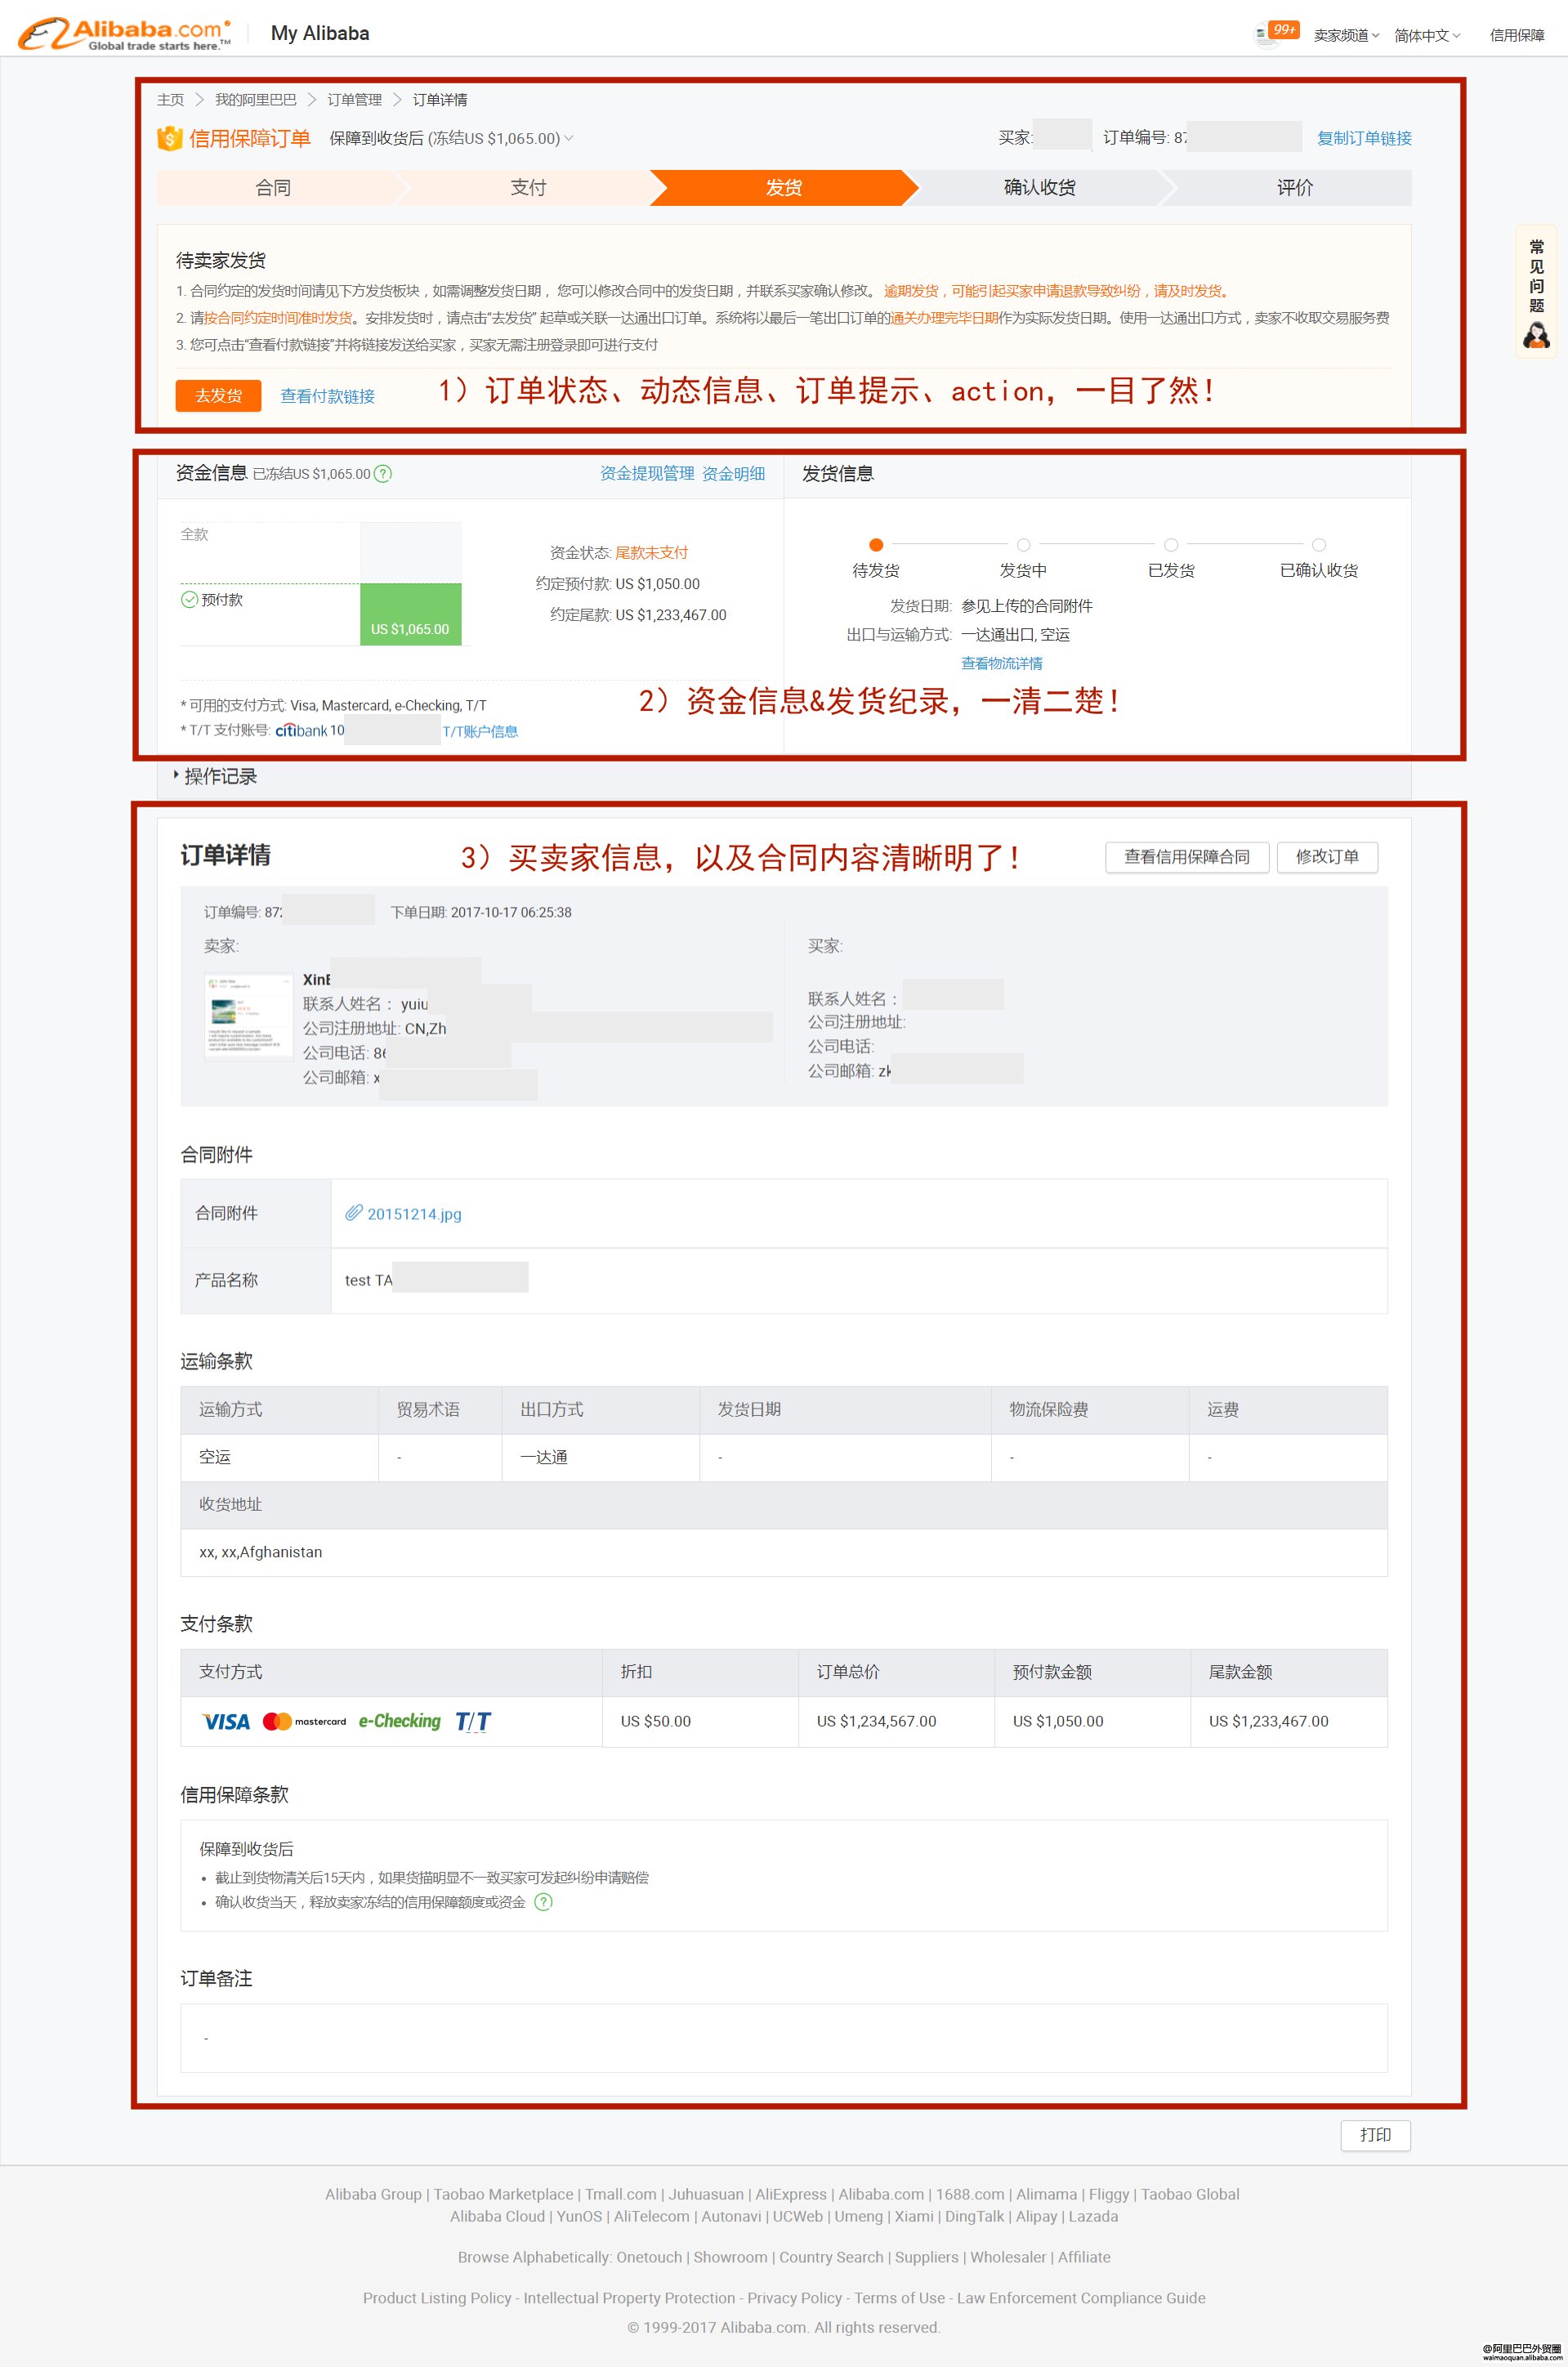Switch to the 支付 step tab

528,187
